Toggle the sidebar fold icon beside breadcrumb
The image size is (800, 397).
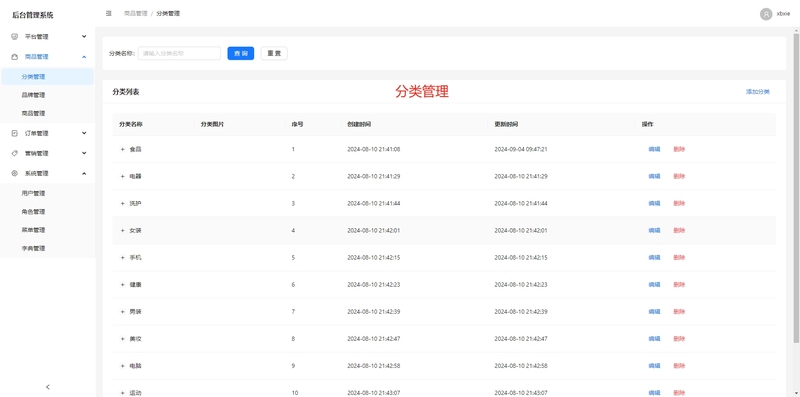pos(109,14)
